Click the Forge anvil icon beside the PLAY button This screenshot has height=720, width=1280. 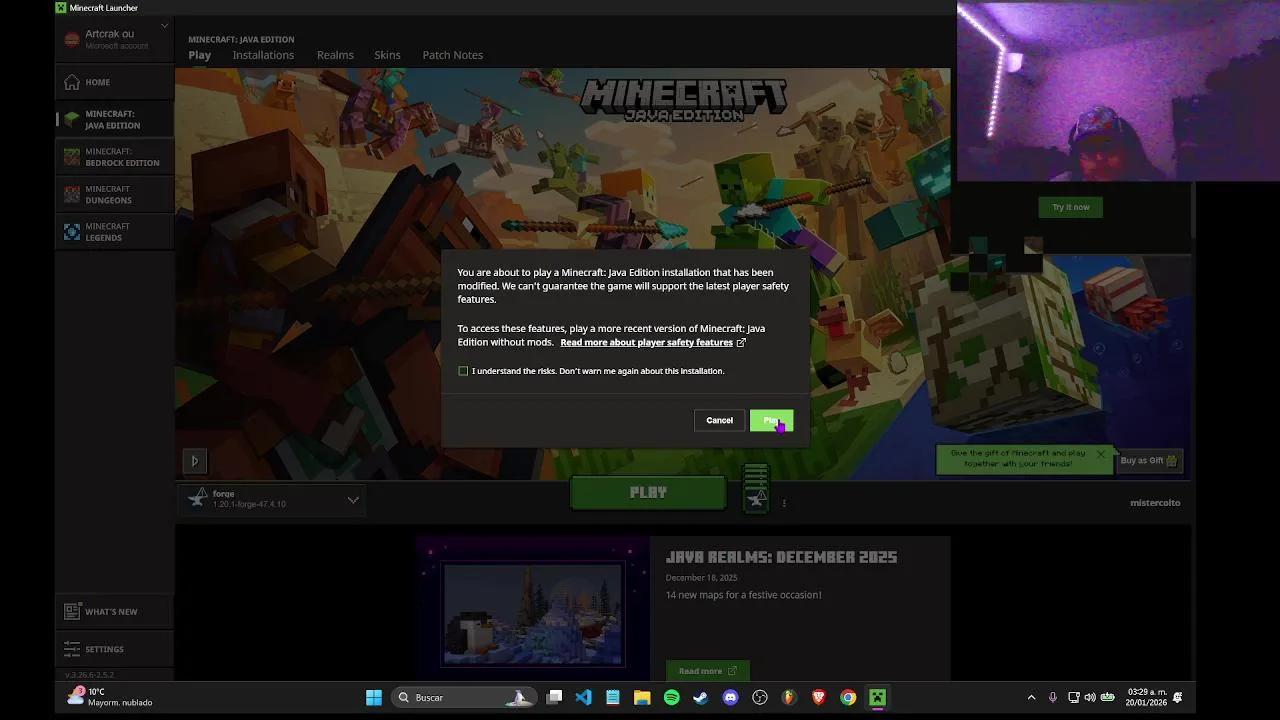point(756,488)
